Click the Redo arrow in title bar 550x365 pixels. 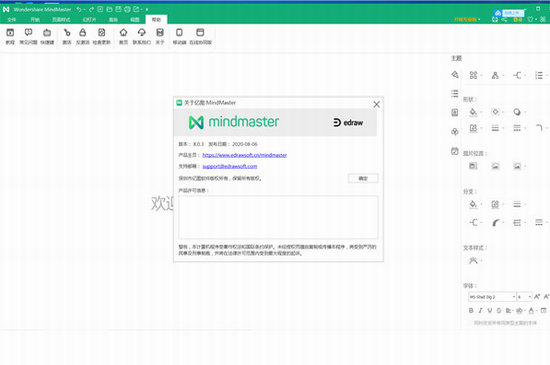click(91, 9)
